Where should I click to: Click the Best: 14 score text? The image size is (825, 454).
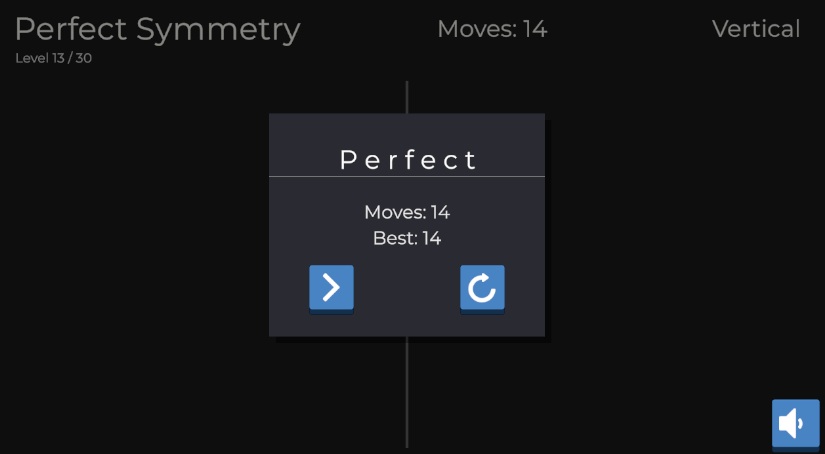[x=407, y=238]
